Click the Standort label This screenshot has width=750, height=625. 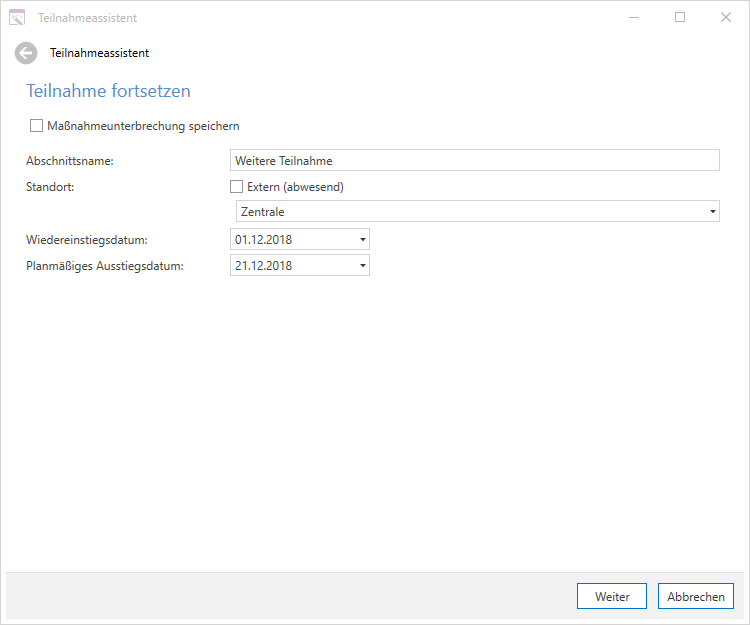pyautogui.click(x=51, y=186)
